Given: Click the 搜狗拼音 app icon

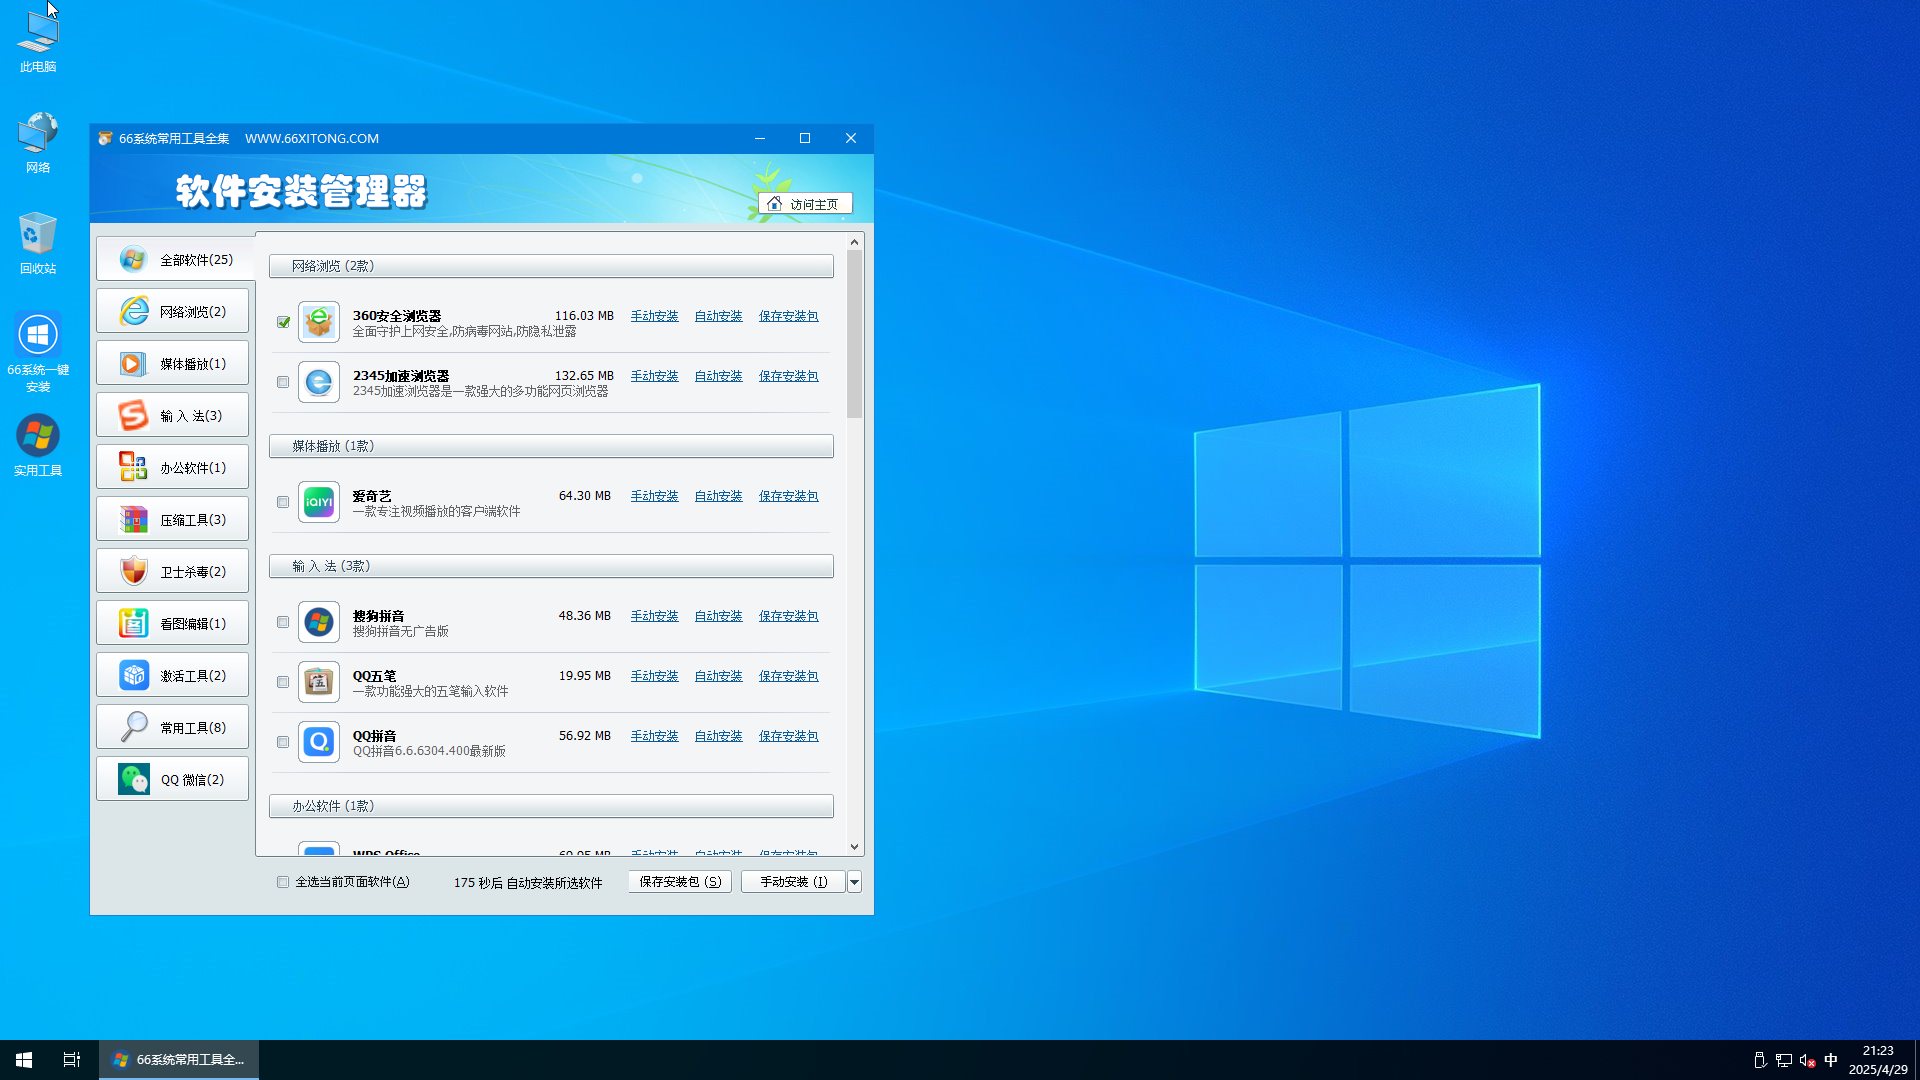Looking at the screenshot, I should [319, 622].
